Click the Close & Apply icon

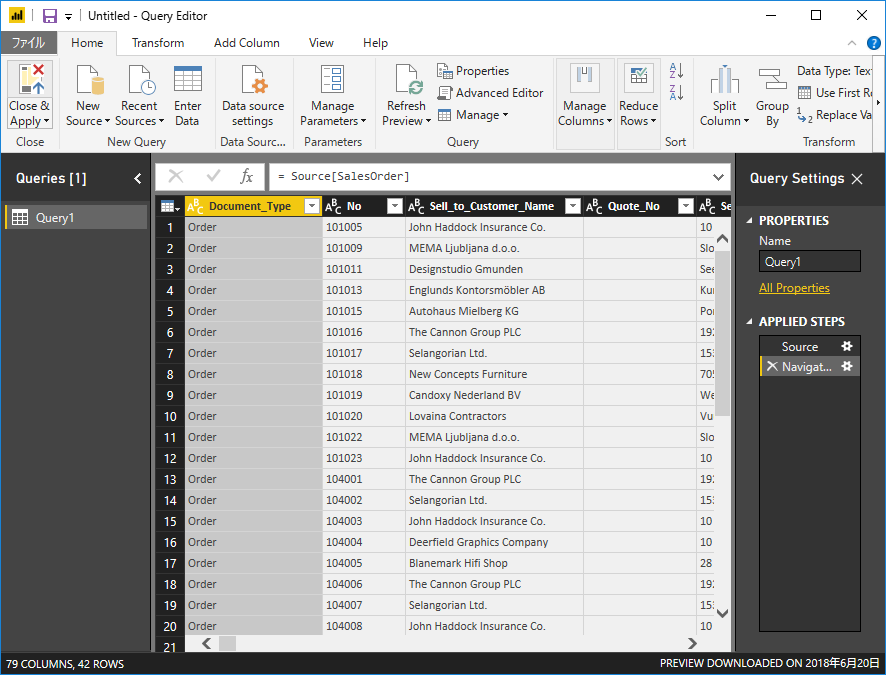click(29, 80)
